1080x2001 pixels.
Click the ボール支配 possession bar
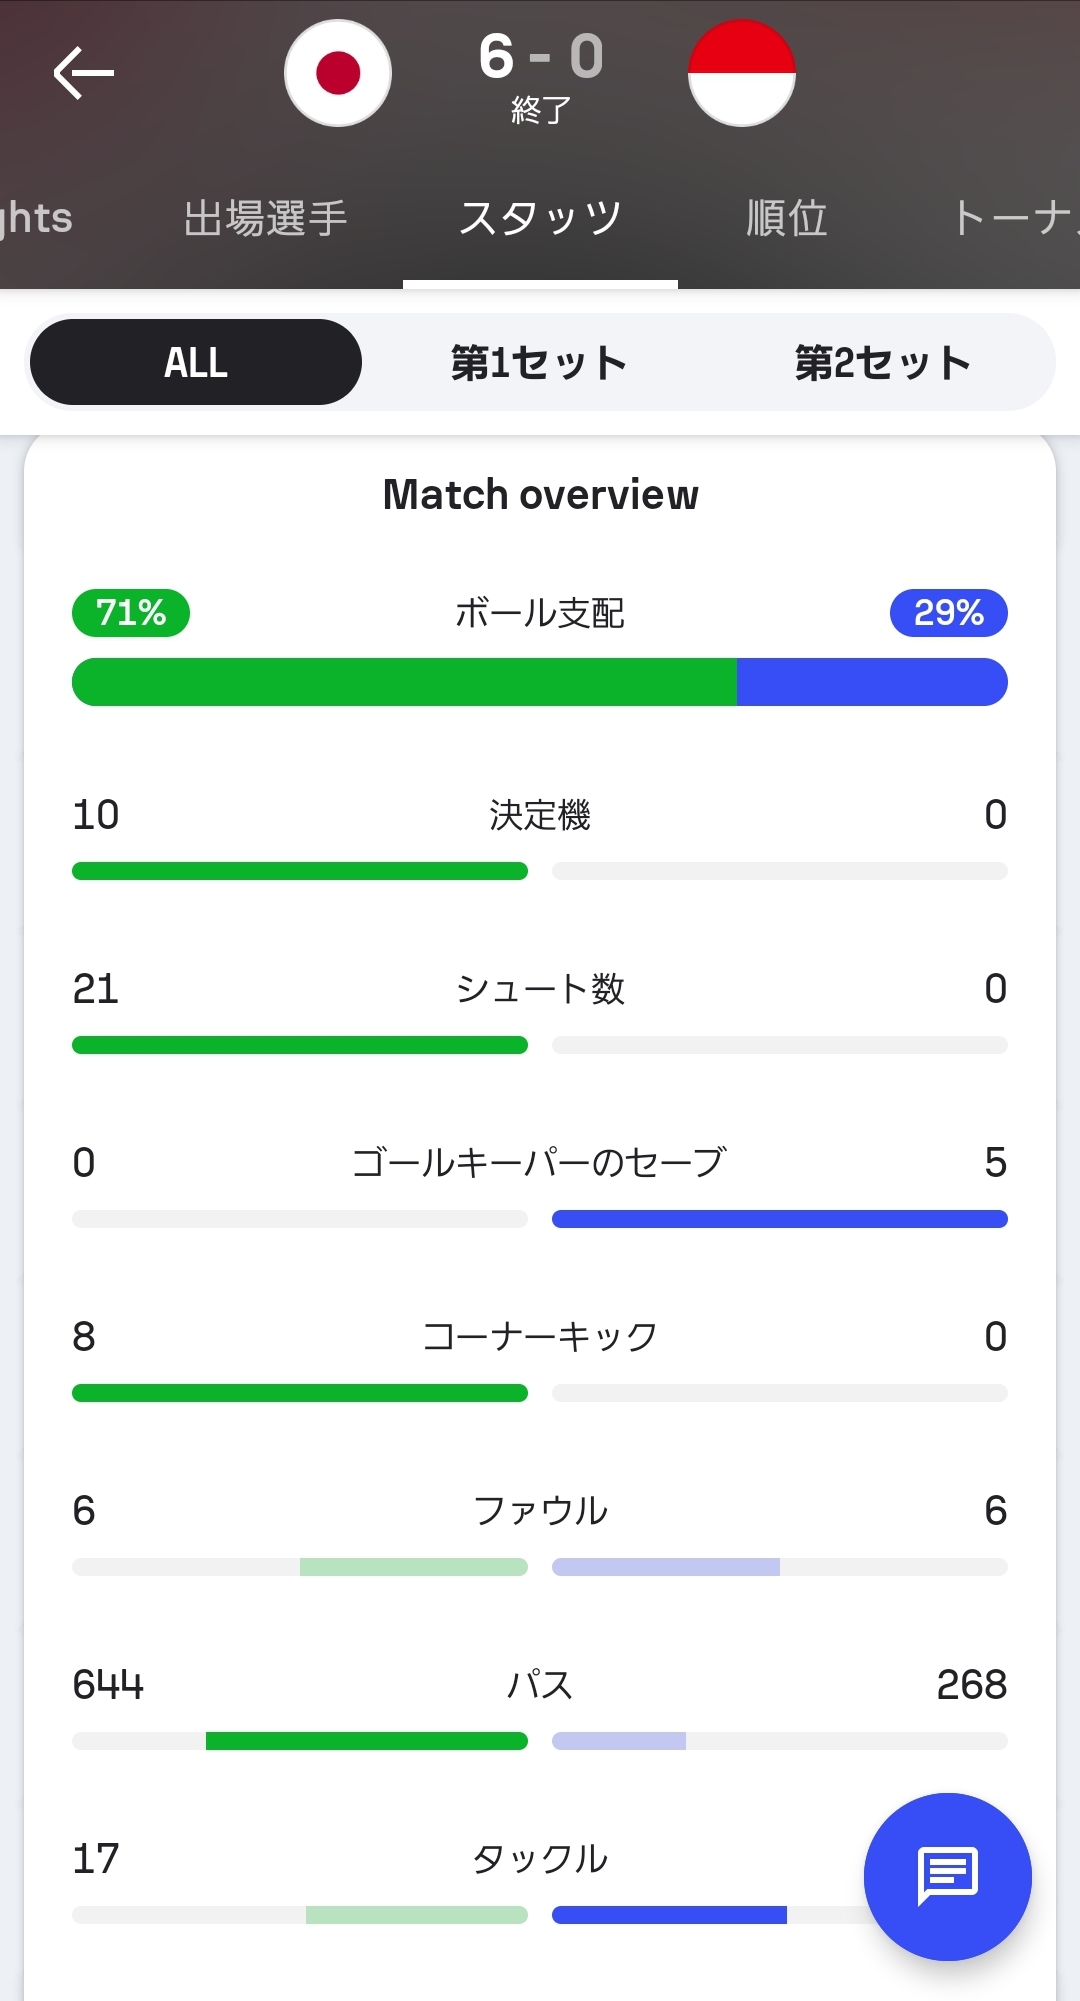[540, 682]
